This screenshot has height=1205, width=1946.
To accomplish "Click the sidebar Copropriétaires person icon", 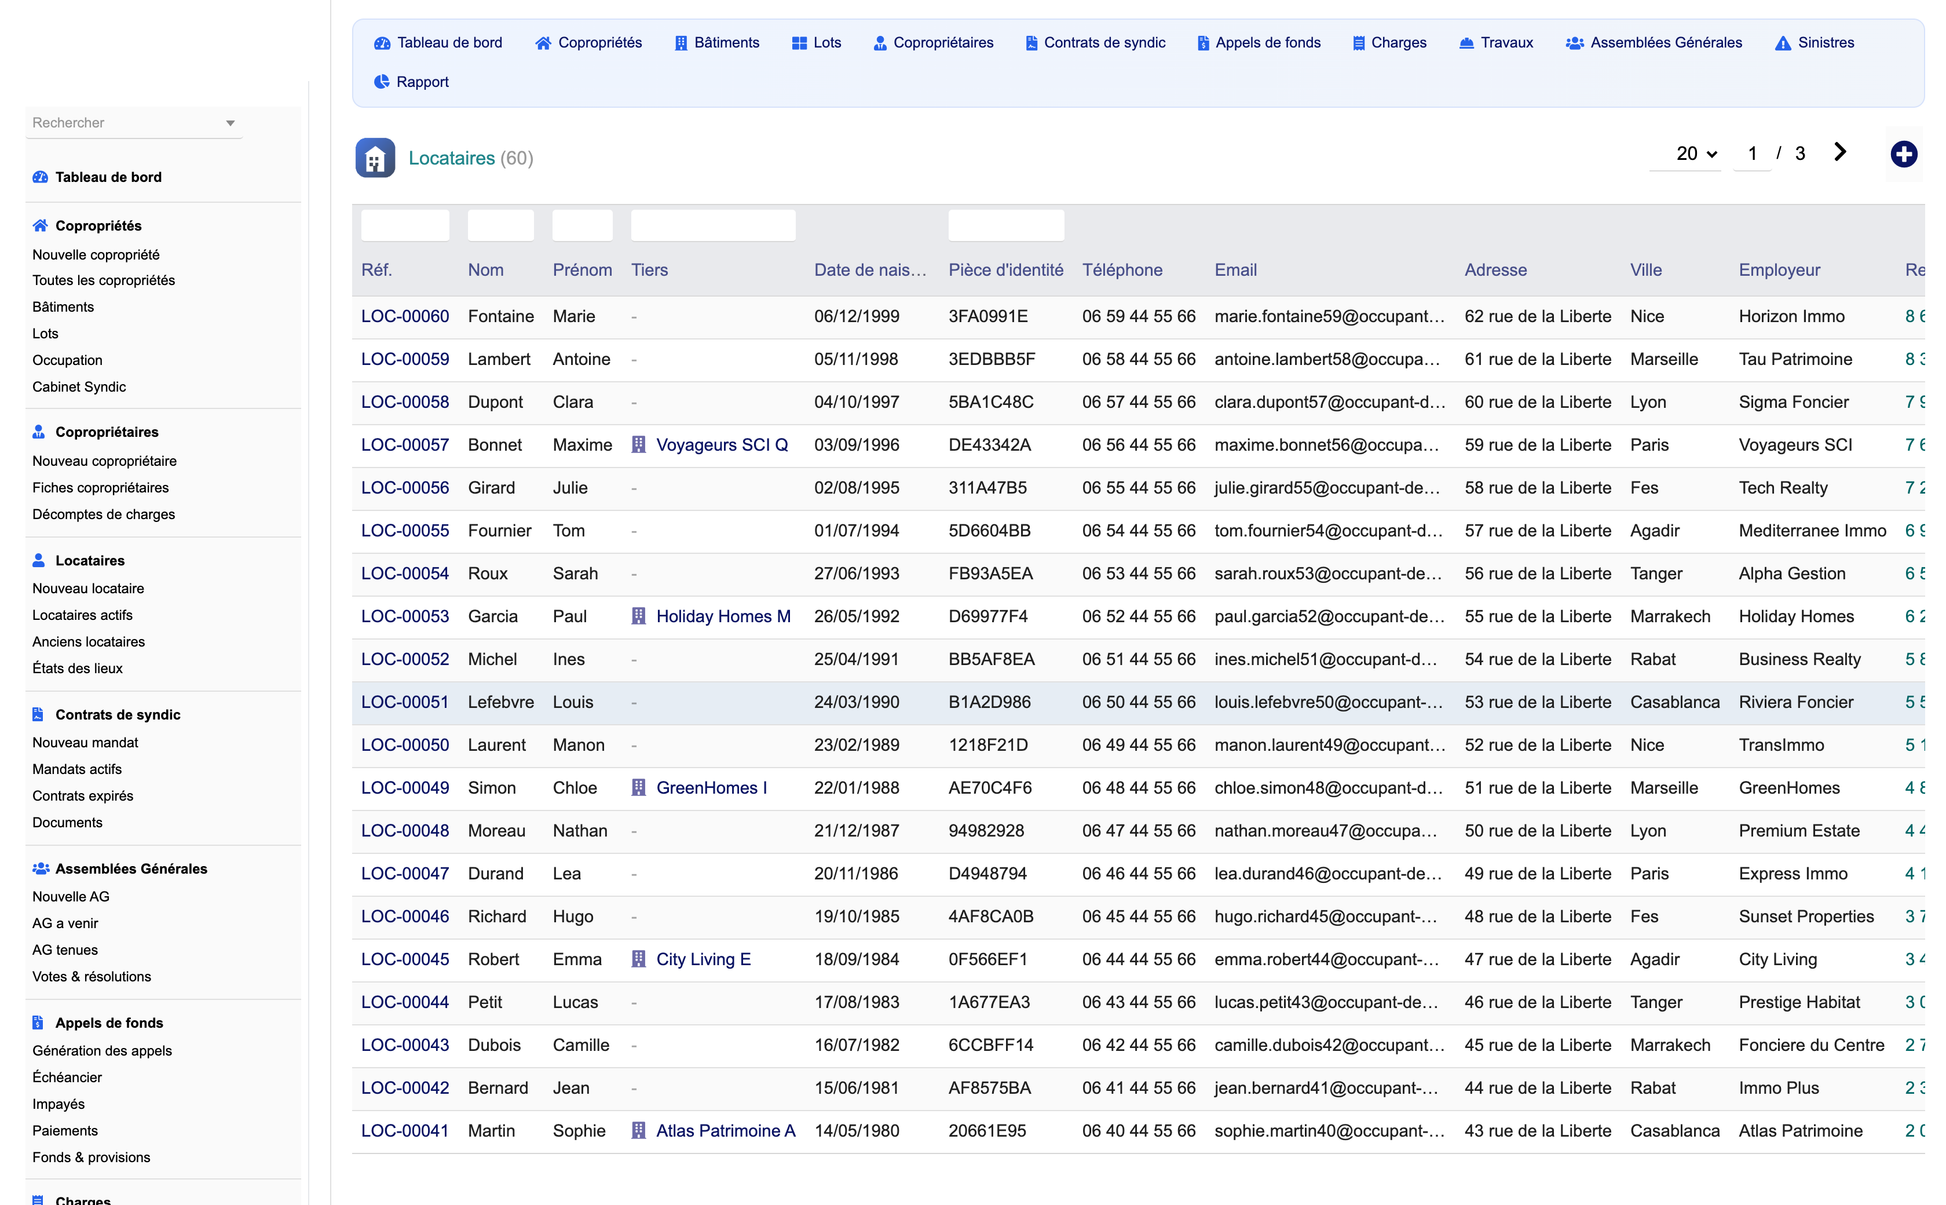I will pyautogui.click(x=39, y=432).
